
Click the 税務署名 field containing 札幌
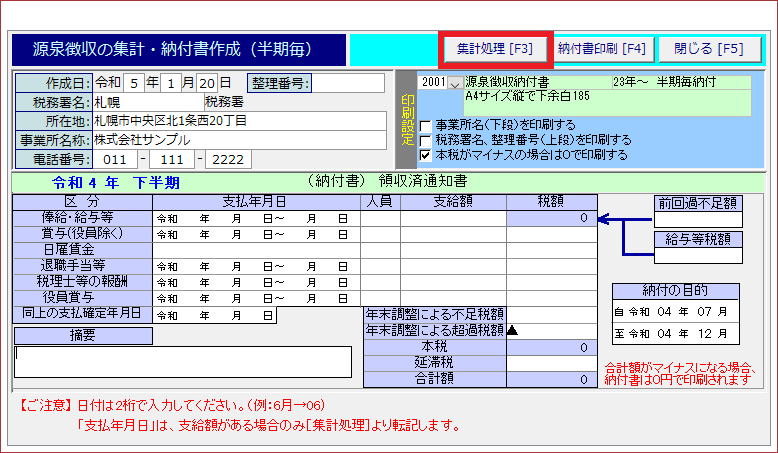tap(147, 101)
